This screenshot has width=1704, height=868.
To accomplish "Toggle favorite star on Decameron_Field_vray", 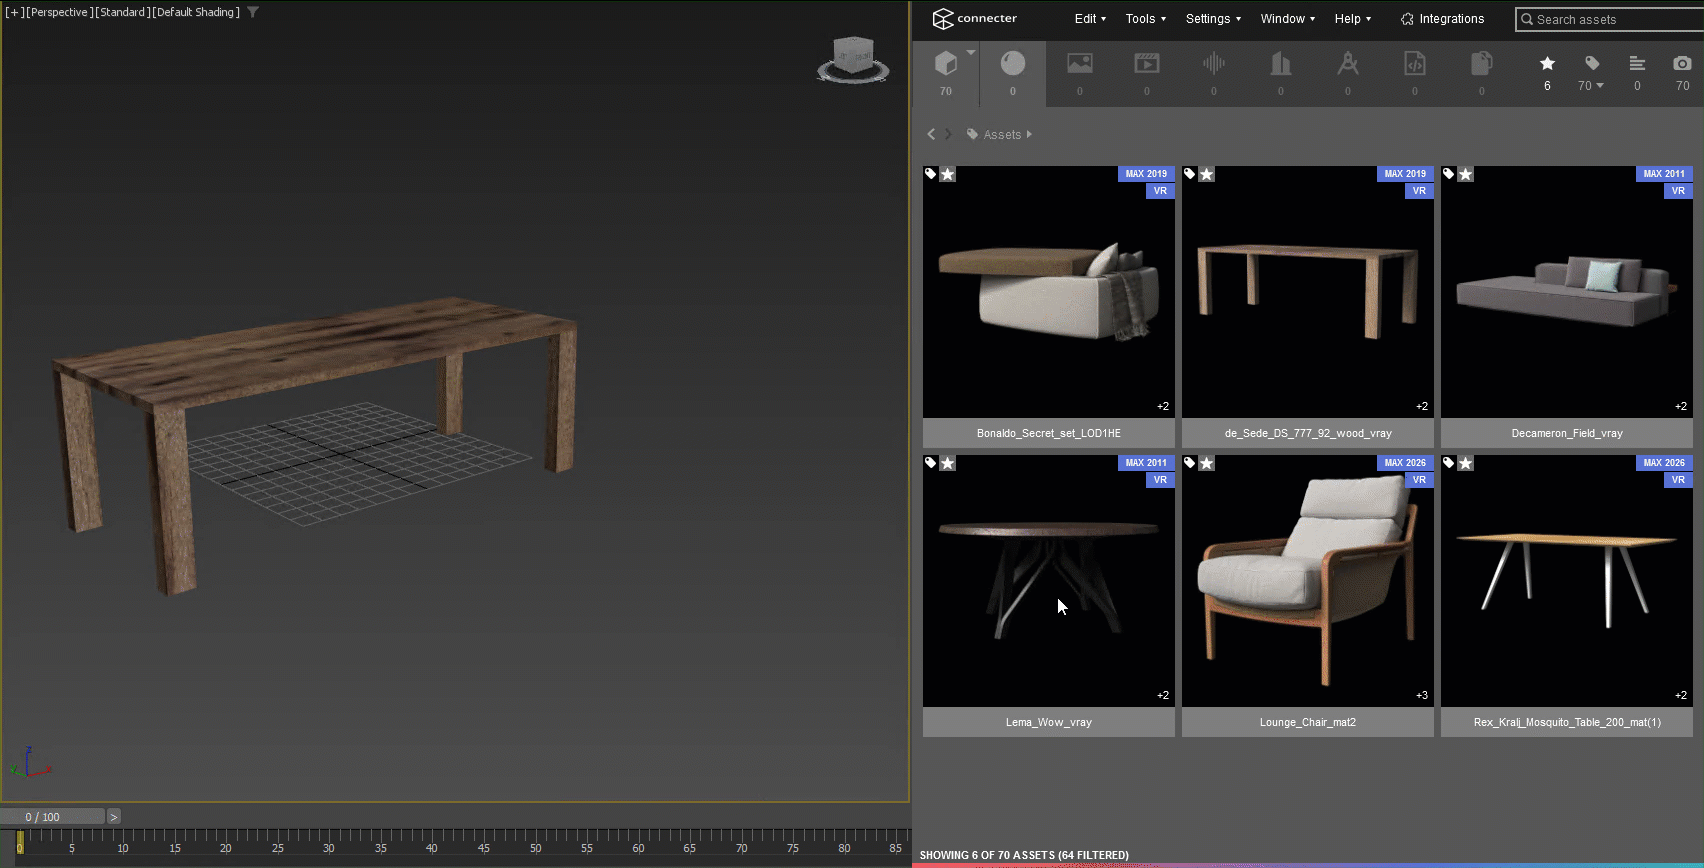I will [x=1465, y=174].
